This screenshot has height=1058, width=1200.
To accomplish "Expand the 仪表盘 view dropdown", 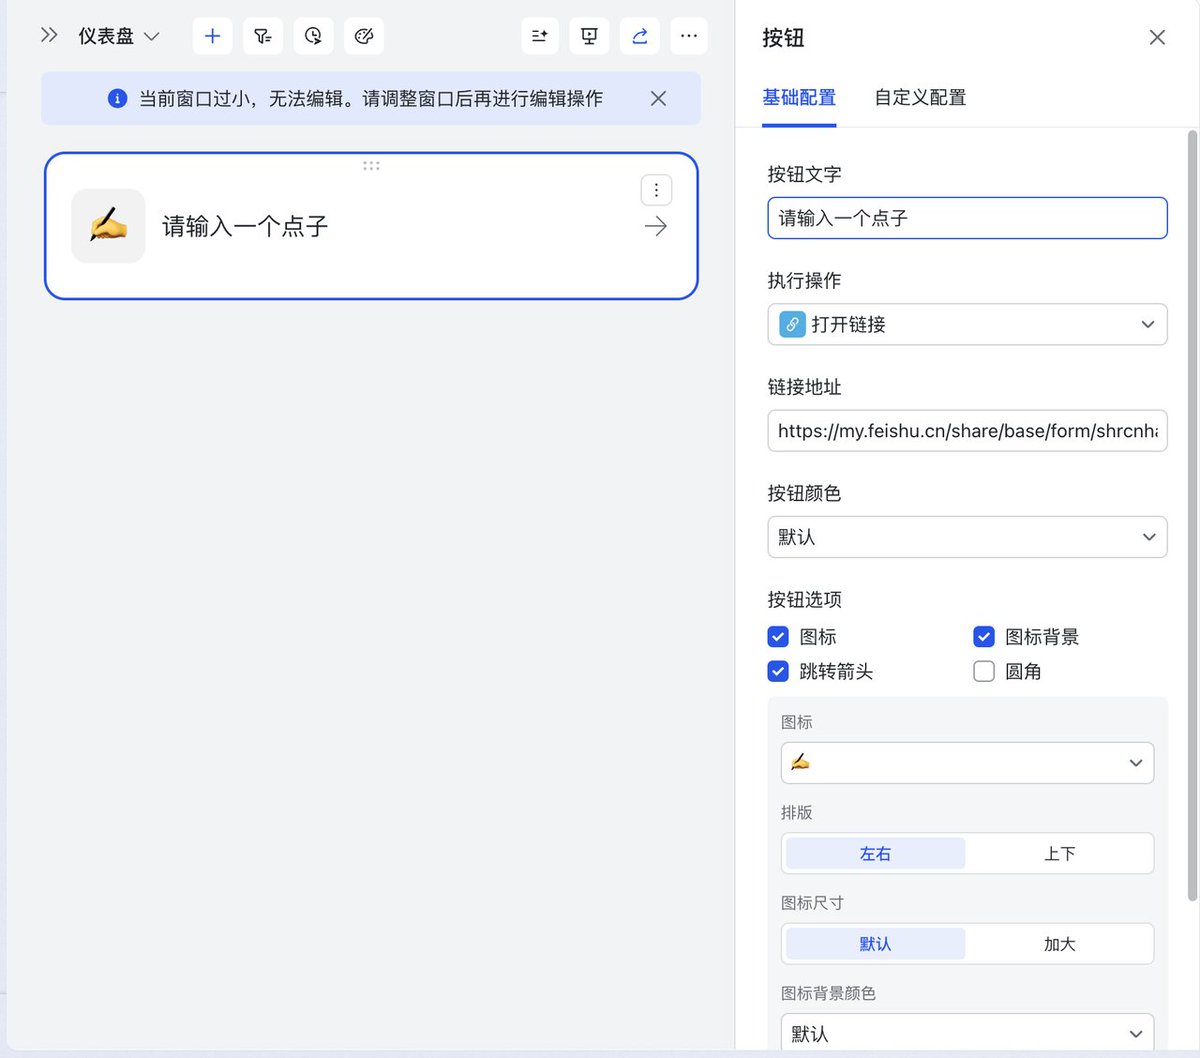I will coord(119,36).
